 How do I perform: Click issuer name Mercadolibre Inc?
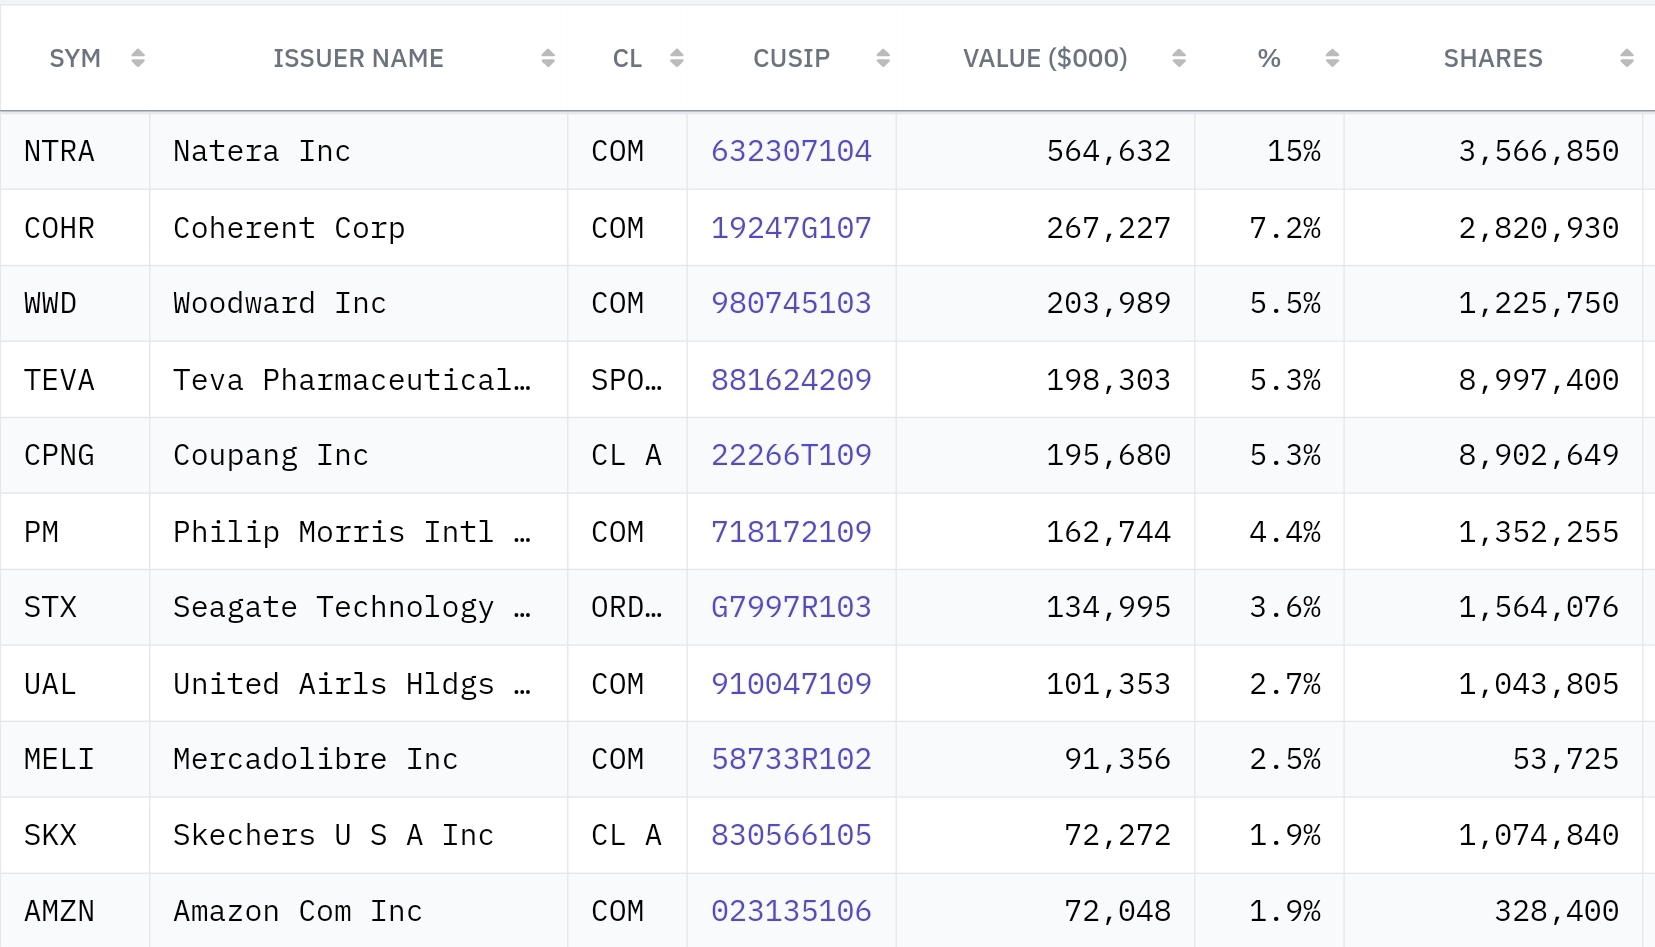pyautogui.click(x=316, y=759)
